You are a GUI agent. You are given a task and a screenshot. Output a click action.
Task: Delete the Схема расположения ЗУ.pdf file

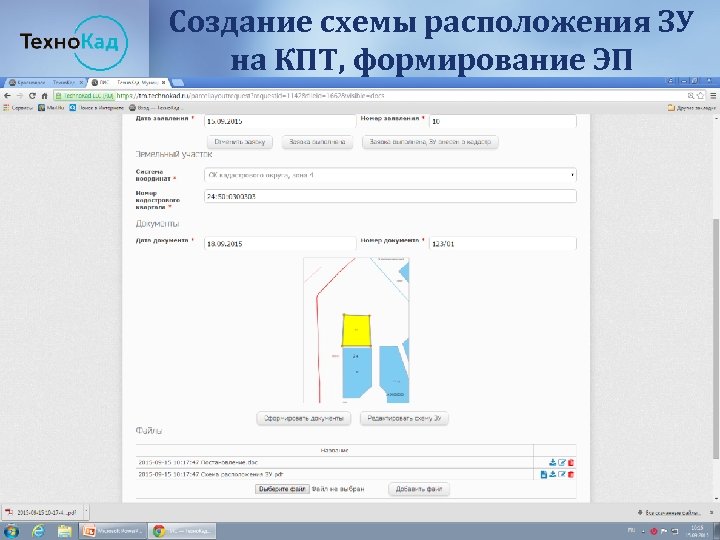[571, 474]
